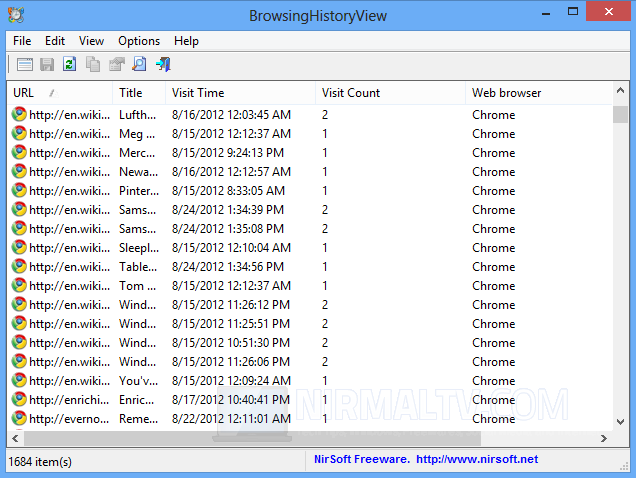Select visit time 8/15/2012 9:24:13 PM
Image resolution: width=636 pixels, height=478 pixels.
(x=228, y=153)
